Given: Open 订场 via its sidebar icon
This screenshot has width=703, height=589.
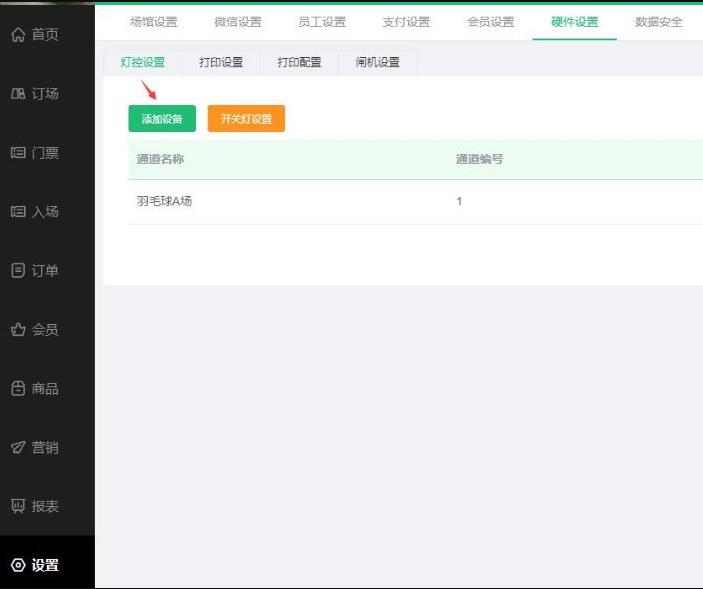Looking at the screenshot, I should click(x=18, y=94).
